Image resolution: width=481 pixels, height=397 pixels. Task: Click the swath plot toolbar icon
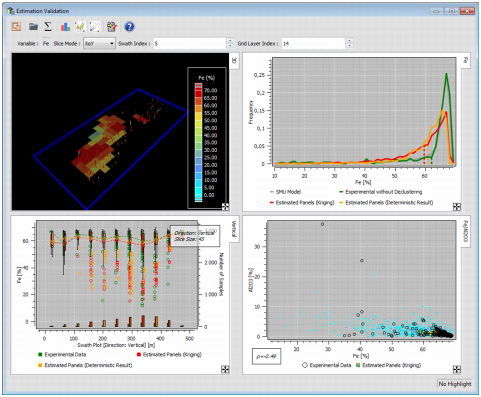pyautogui.click(x=80, y=27)
